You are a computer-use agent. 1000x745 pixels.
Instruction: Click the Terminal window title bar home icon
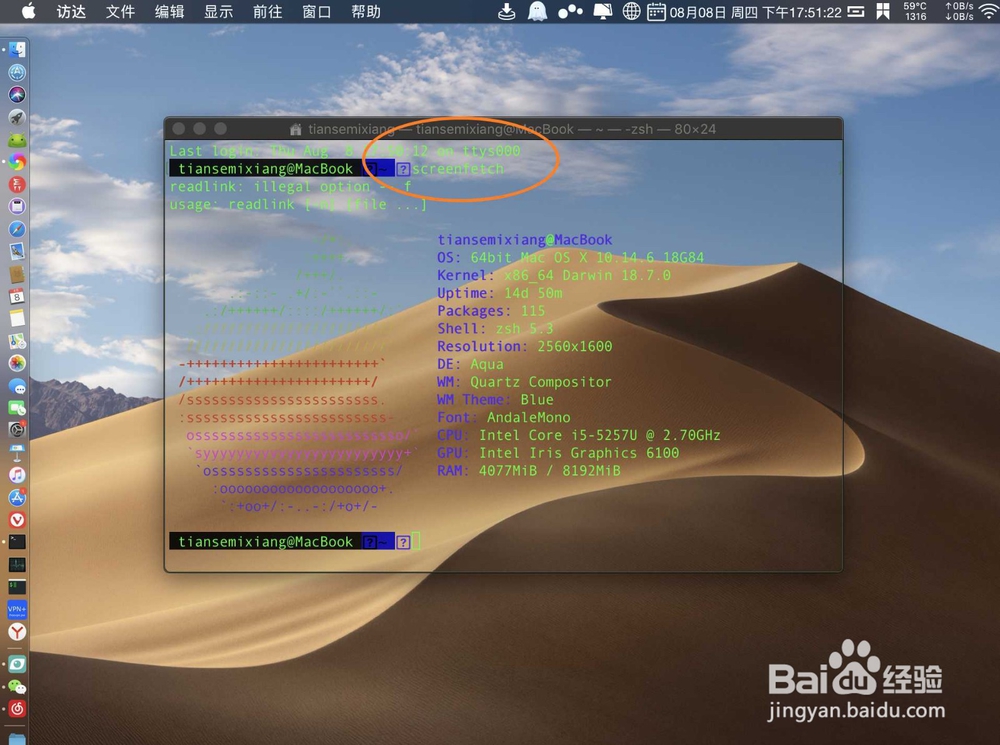coord(295,129)
